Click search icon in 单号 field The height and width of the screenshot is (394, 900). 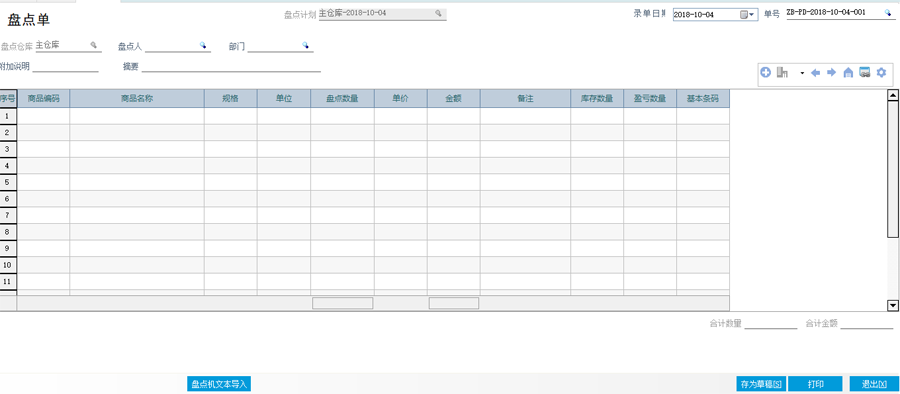click(x=887, y=12)
